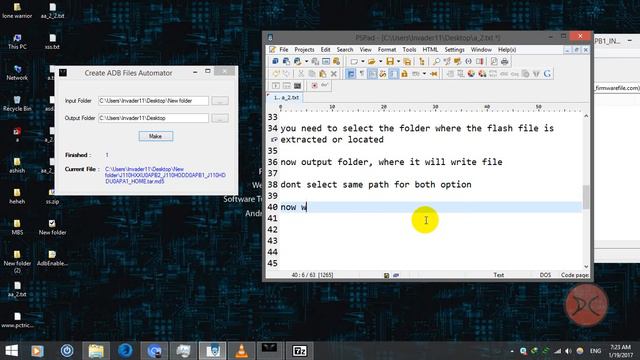Open the Tools menu in PSPad
640x360 pixels.
click(409, 50)
